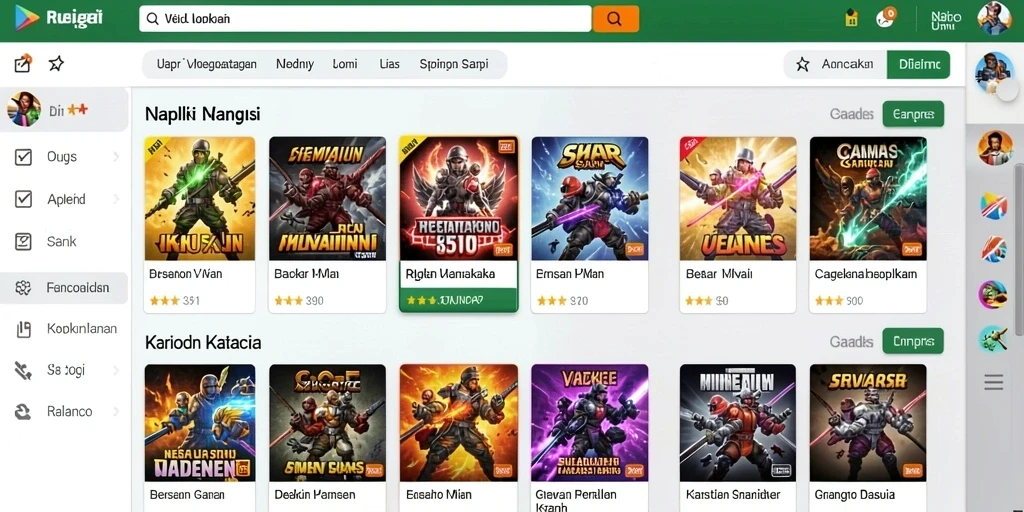Click the star icon beside Aoncakan
The width and height of the screenshot is (1024, 512).
pos(803,64)
